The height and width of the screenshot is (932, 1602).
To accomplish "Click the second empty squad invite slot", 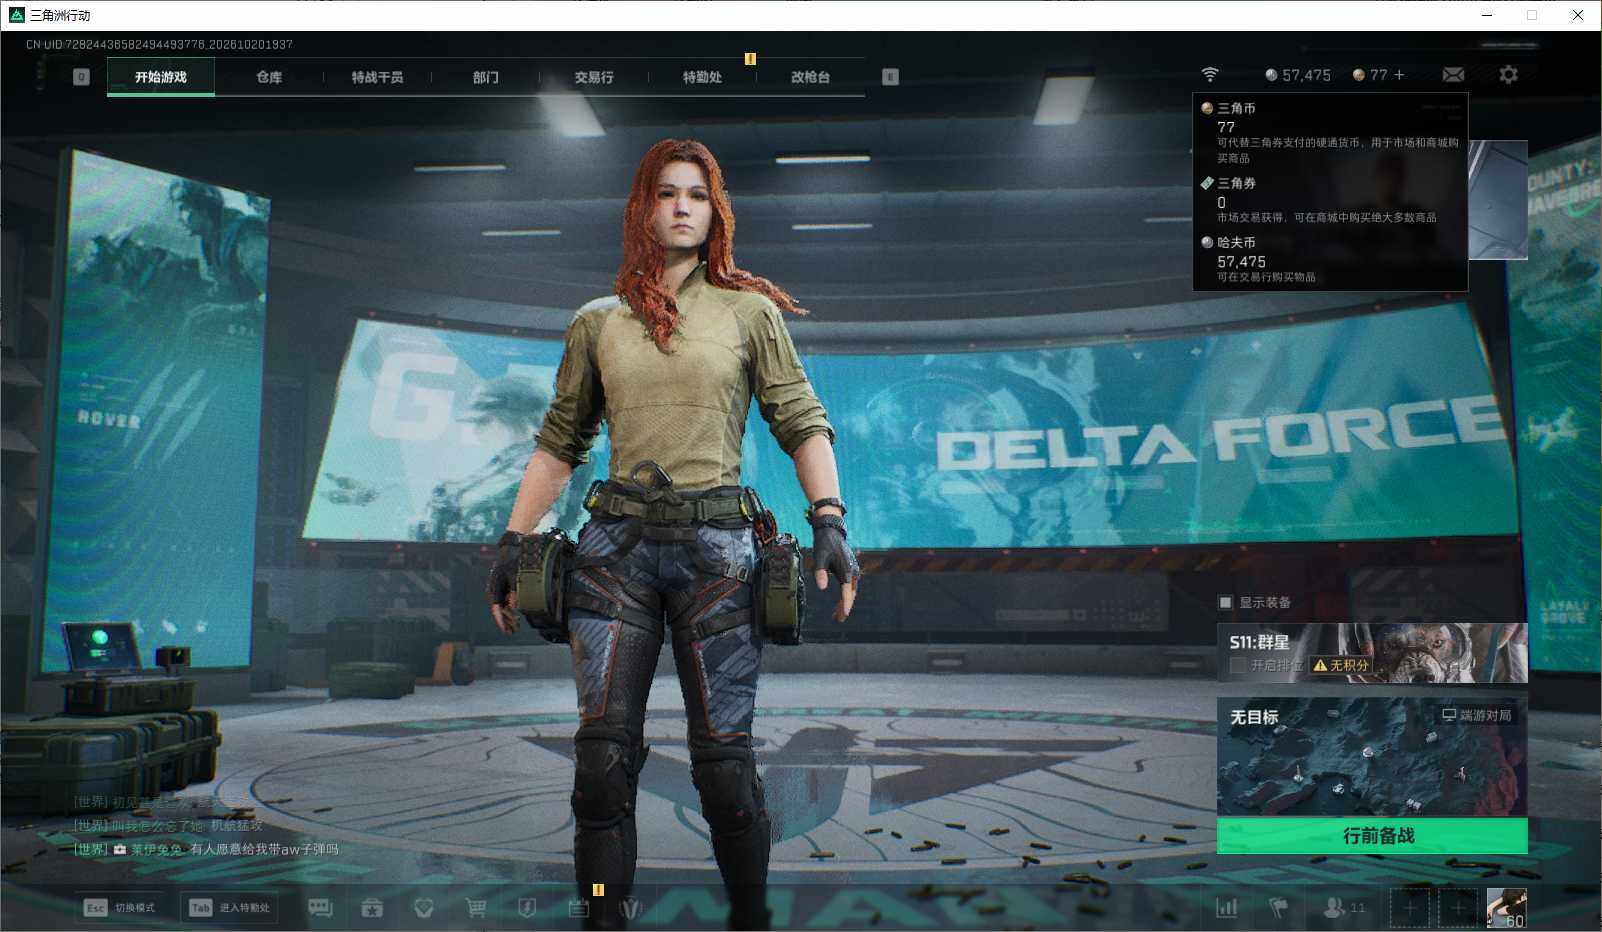I will (1458, 908).
